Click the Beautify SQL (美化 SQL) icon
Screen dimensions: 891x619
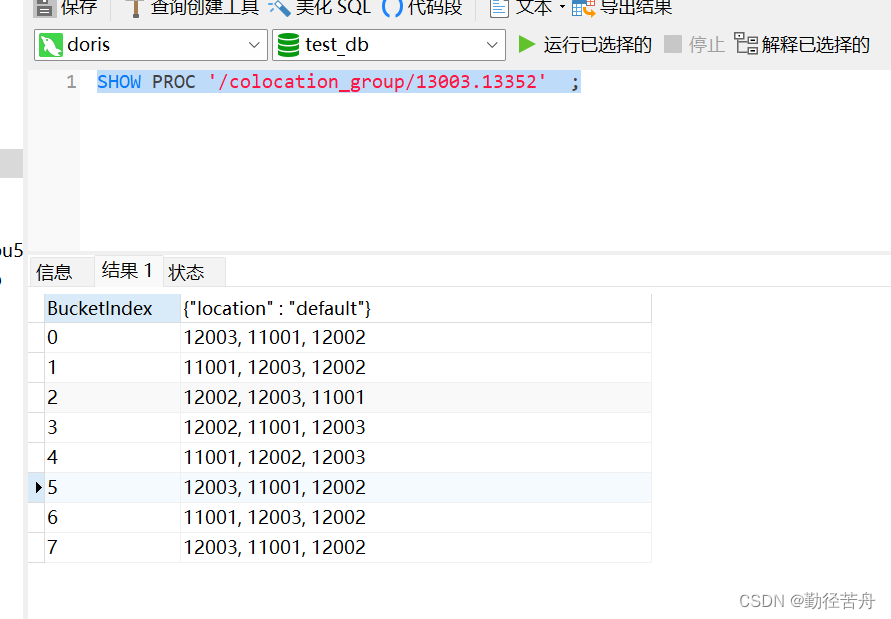tap(279, 7)
